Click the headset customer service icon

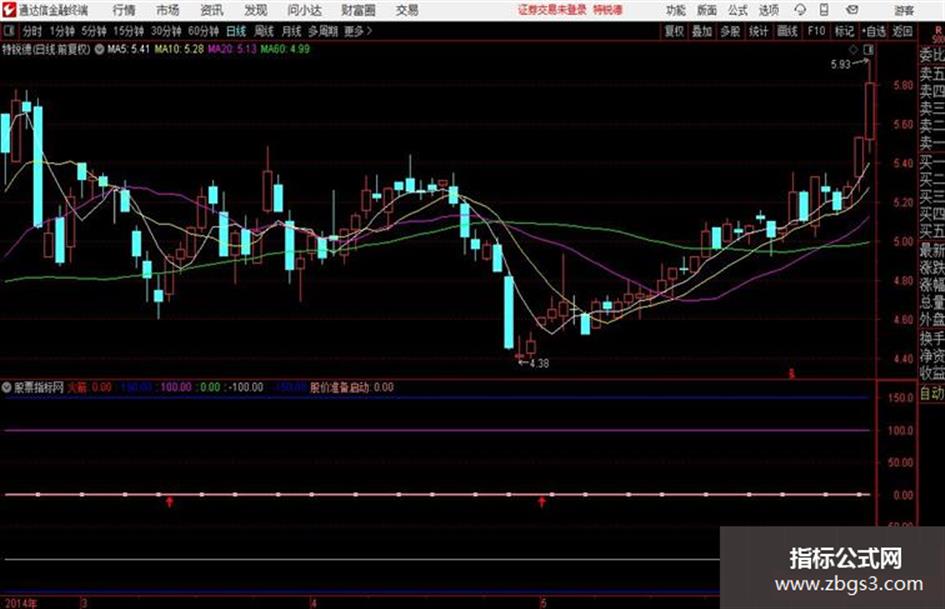[800, 10]
